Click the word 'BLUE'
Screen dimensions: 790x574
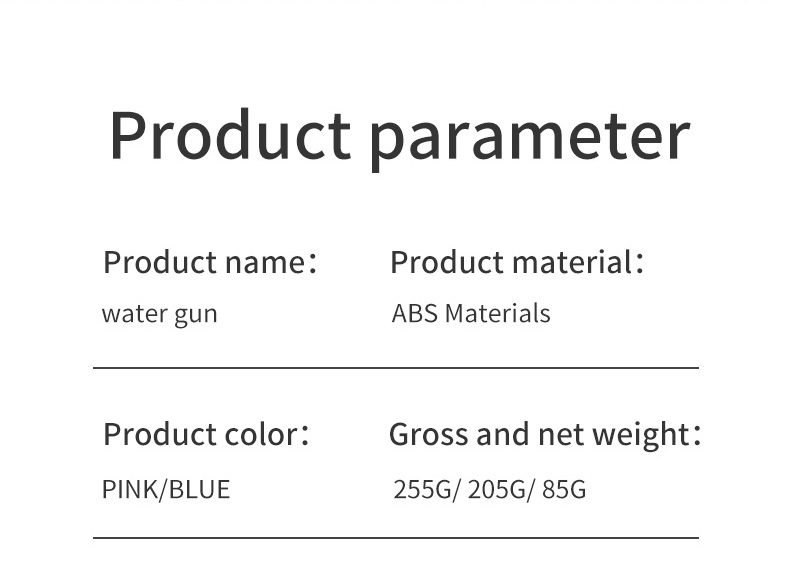pyautogui.click(x=199, y=489)
